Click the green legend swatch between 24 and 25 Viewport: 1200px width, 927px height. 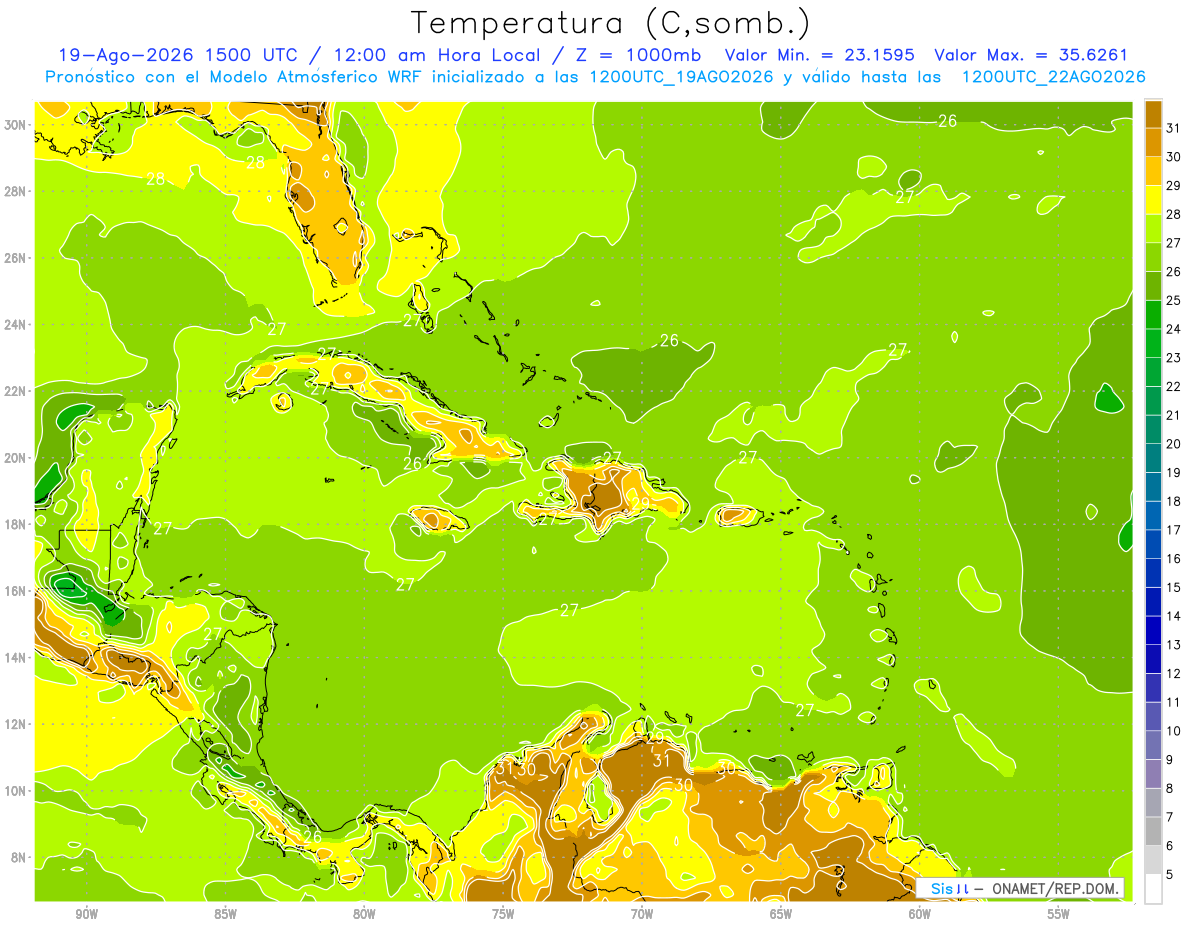(1153, 314)
